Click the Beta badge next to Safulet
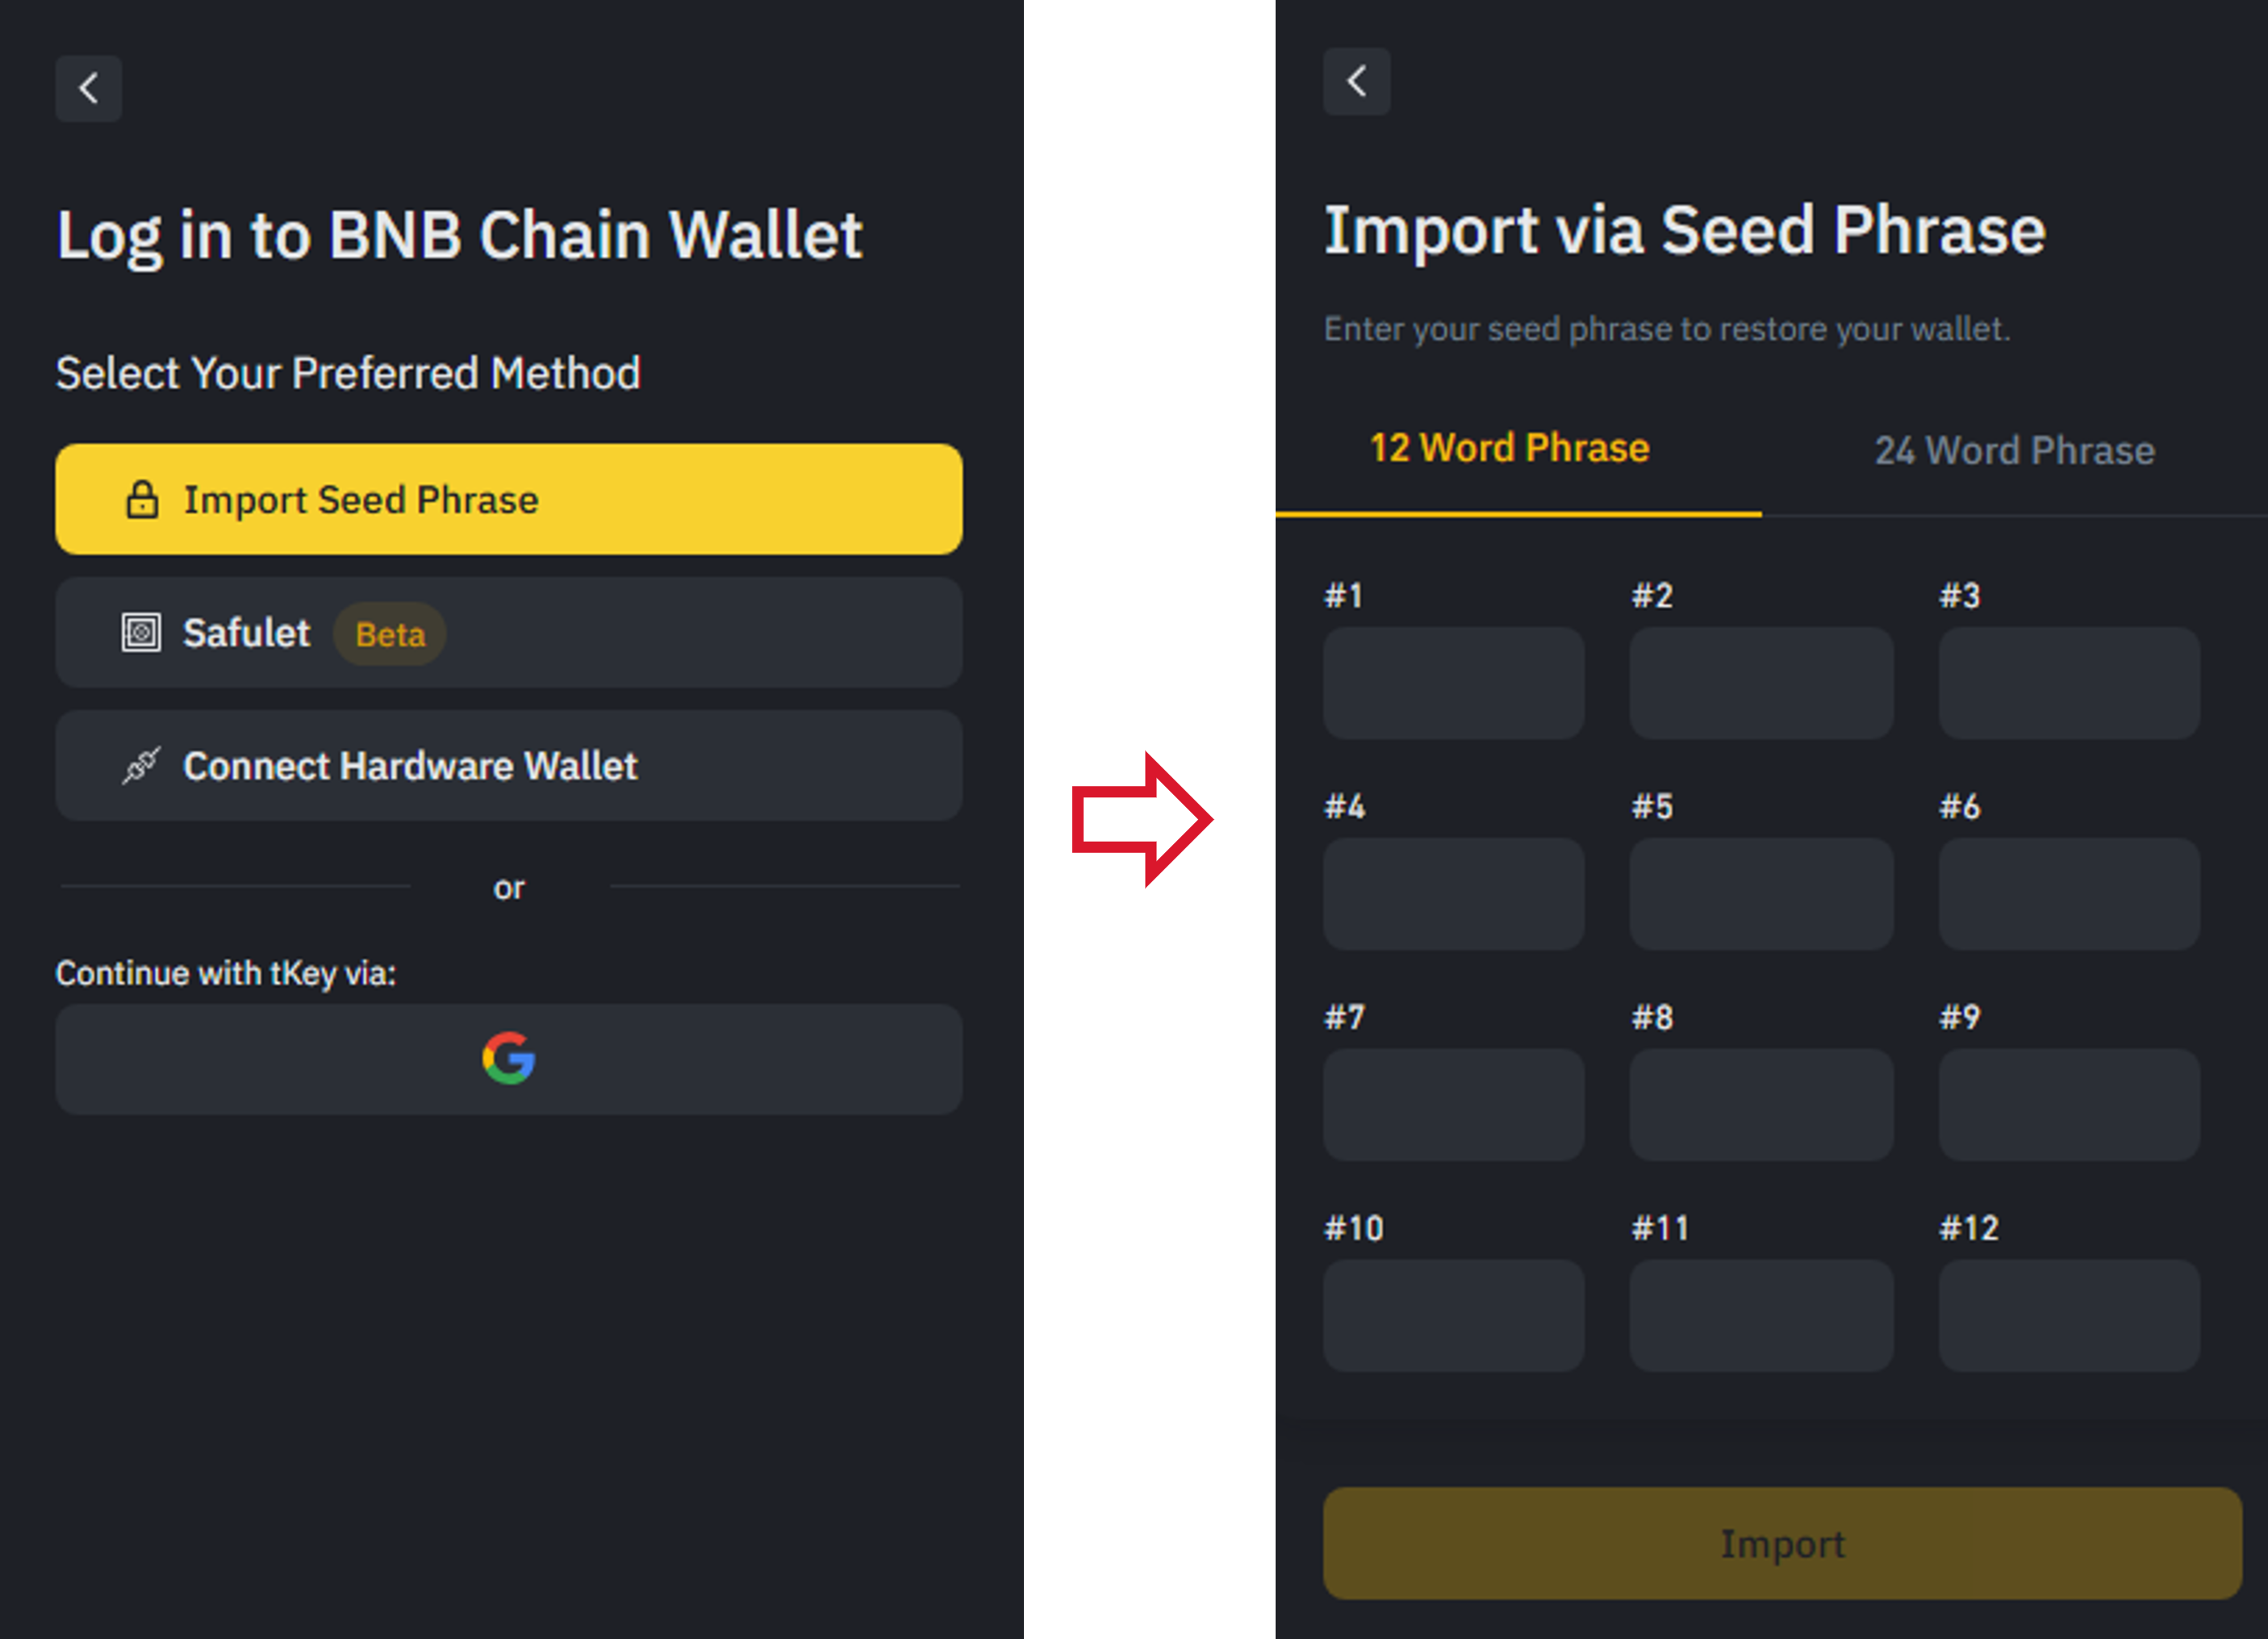This screenshot has height=1639, width=2268. 389,634
